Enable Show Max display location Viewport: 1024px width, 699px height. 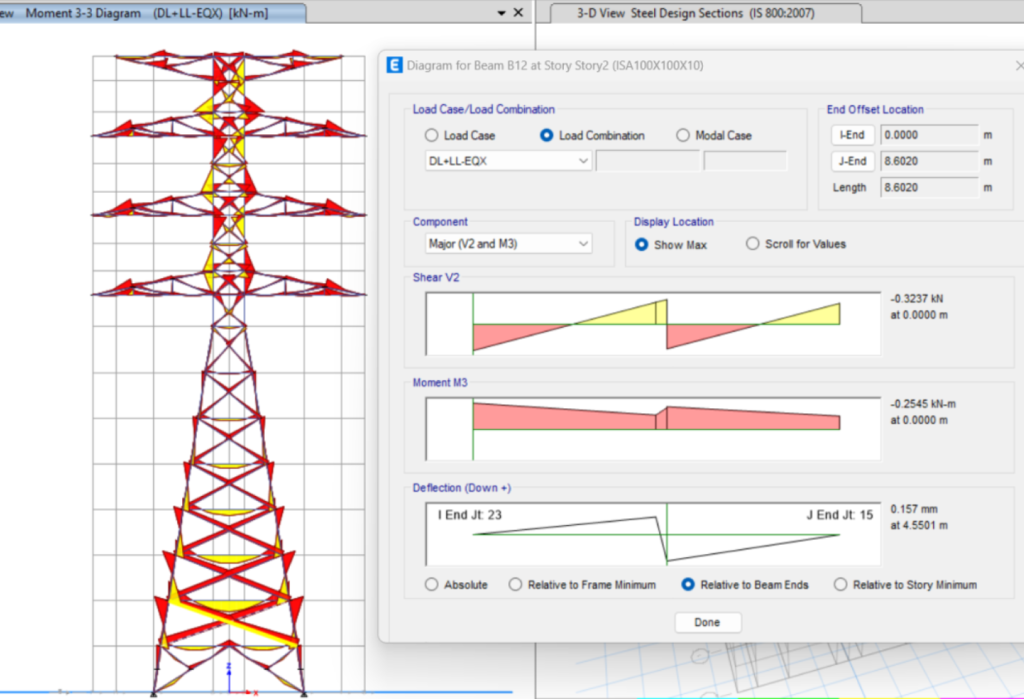(642, 245)
